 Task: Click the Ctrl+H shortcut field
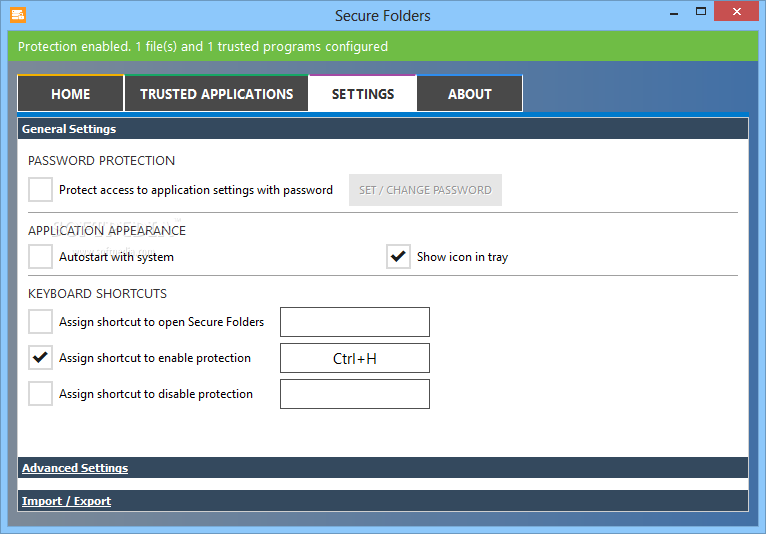[x=355, y=358]
